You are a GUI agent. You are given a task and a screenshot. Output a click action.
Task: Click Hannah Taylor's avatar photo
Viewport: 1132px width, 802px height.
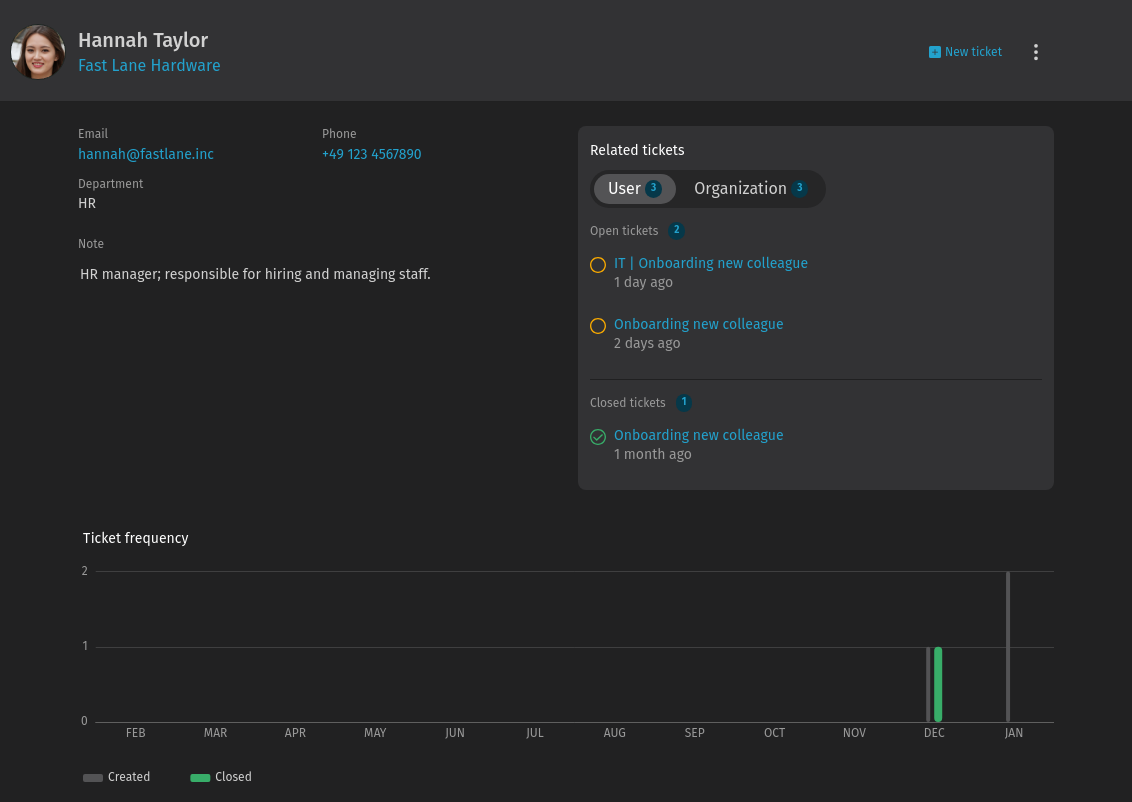pos(38,52)
